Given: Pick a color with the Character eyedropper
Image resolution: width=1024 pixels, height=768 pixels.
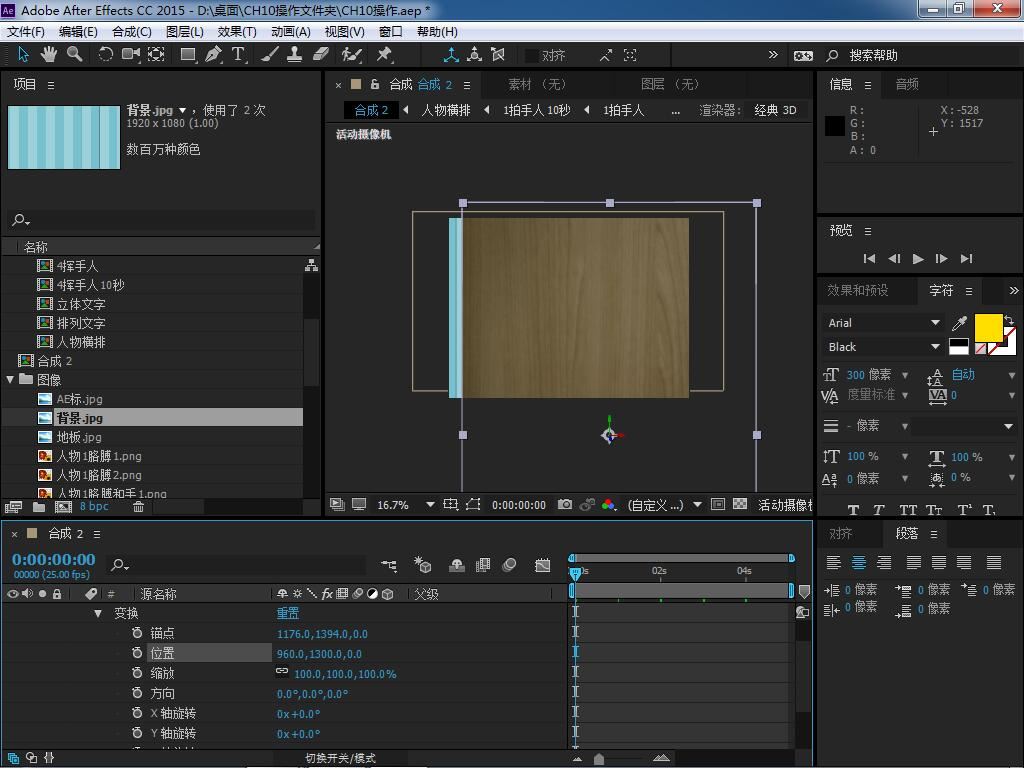Looking at the screenshot, I should tap(960, 323).
